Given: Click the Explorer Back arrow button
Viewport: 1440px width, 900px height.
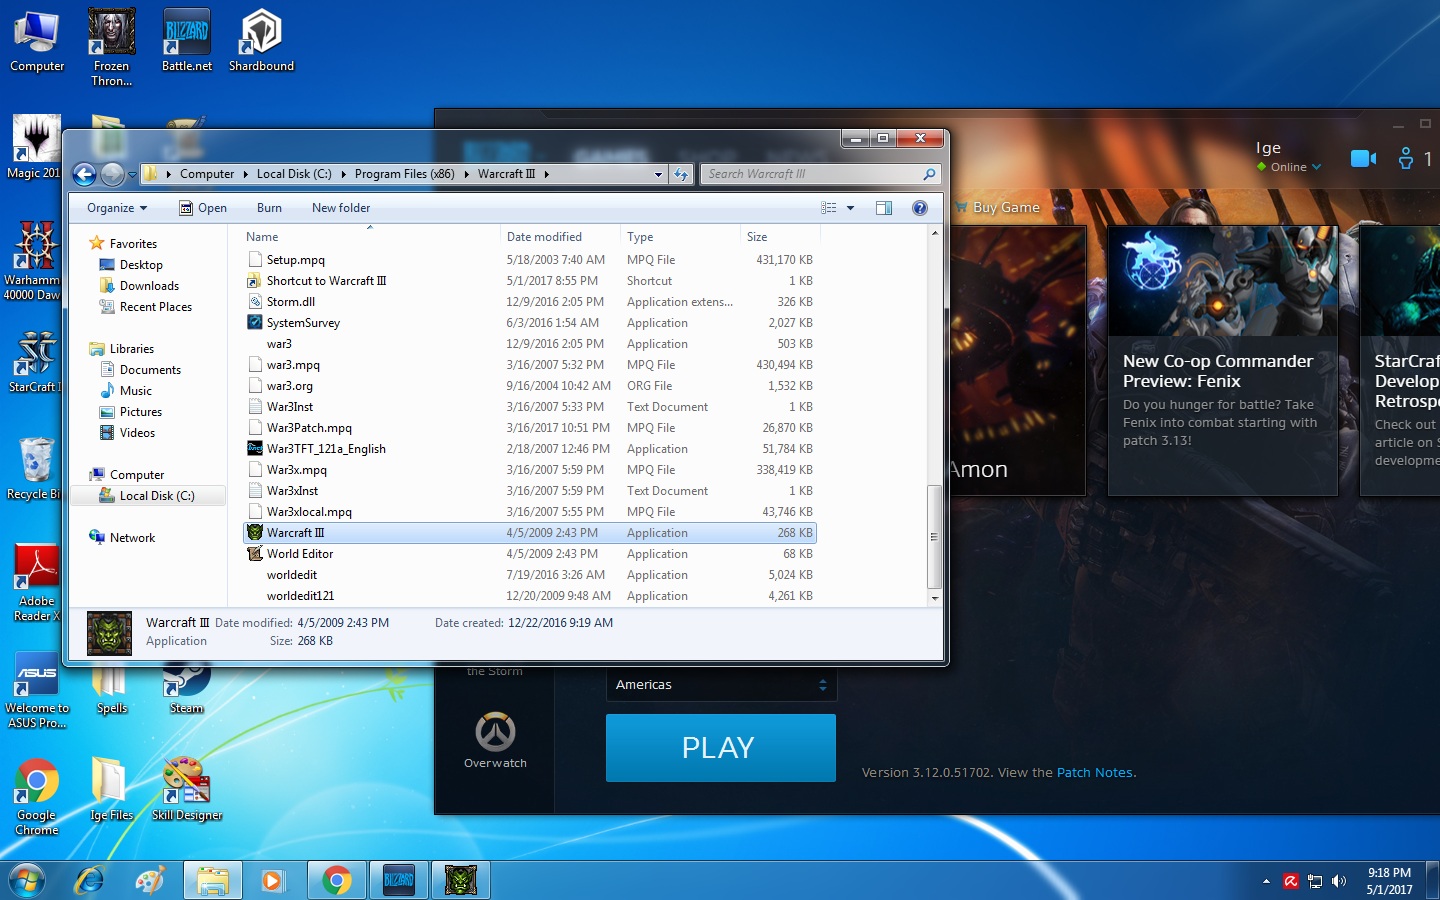Looking at the screenshot, I should (x=85, y=174).
